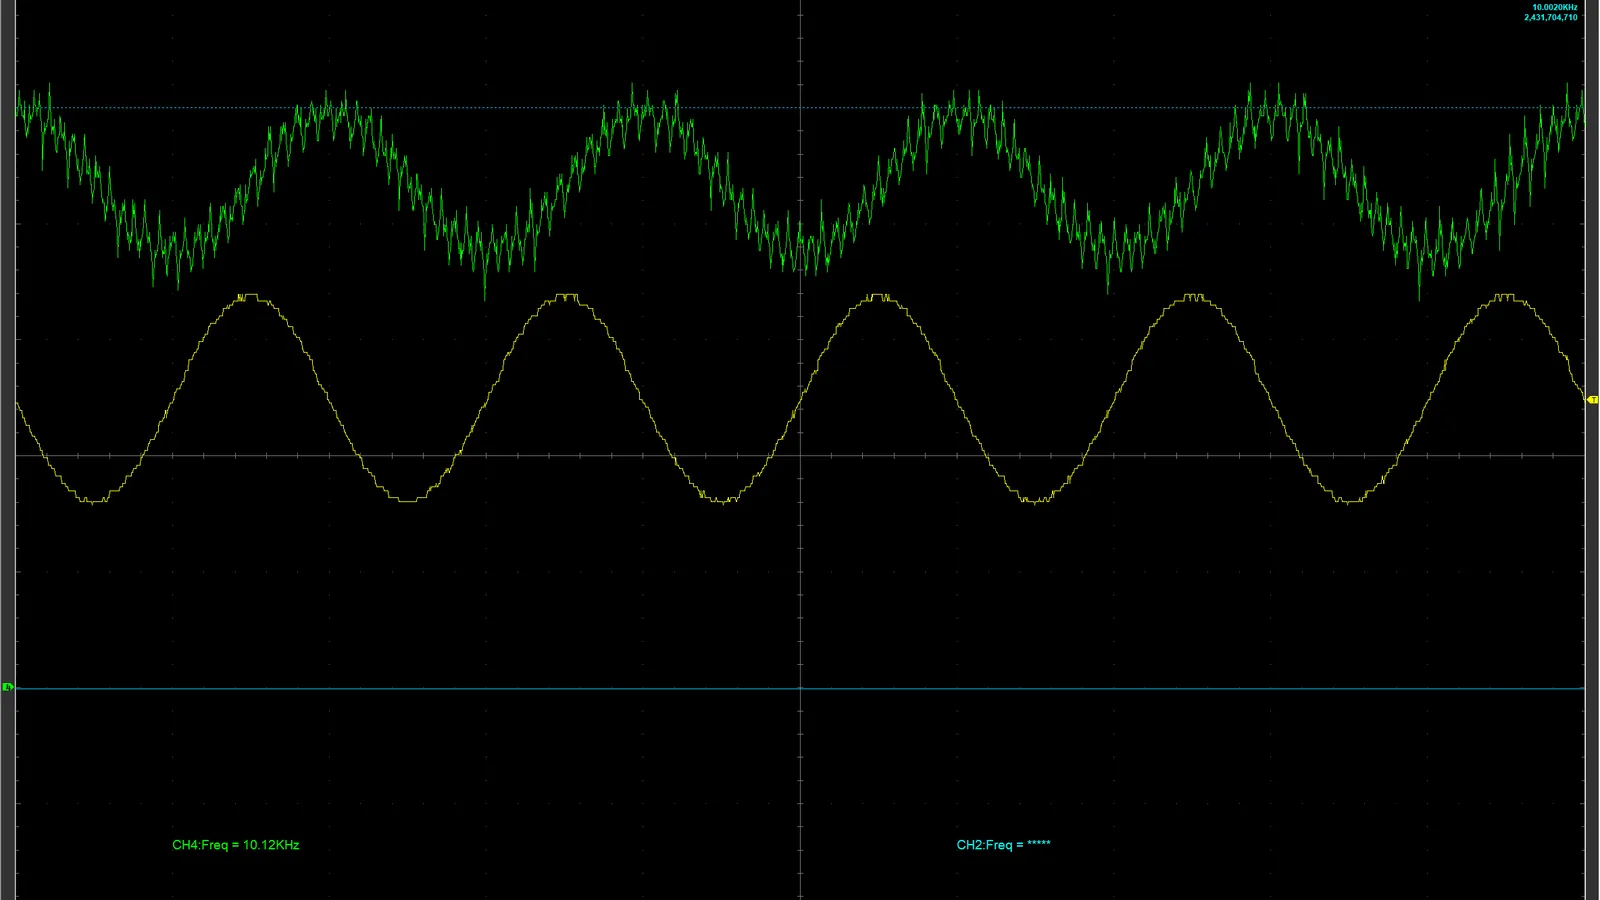Click the 10.0020KHz frequency counter readout
1600x900 pixels.
tap(1555, 7)
